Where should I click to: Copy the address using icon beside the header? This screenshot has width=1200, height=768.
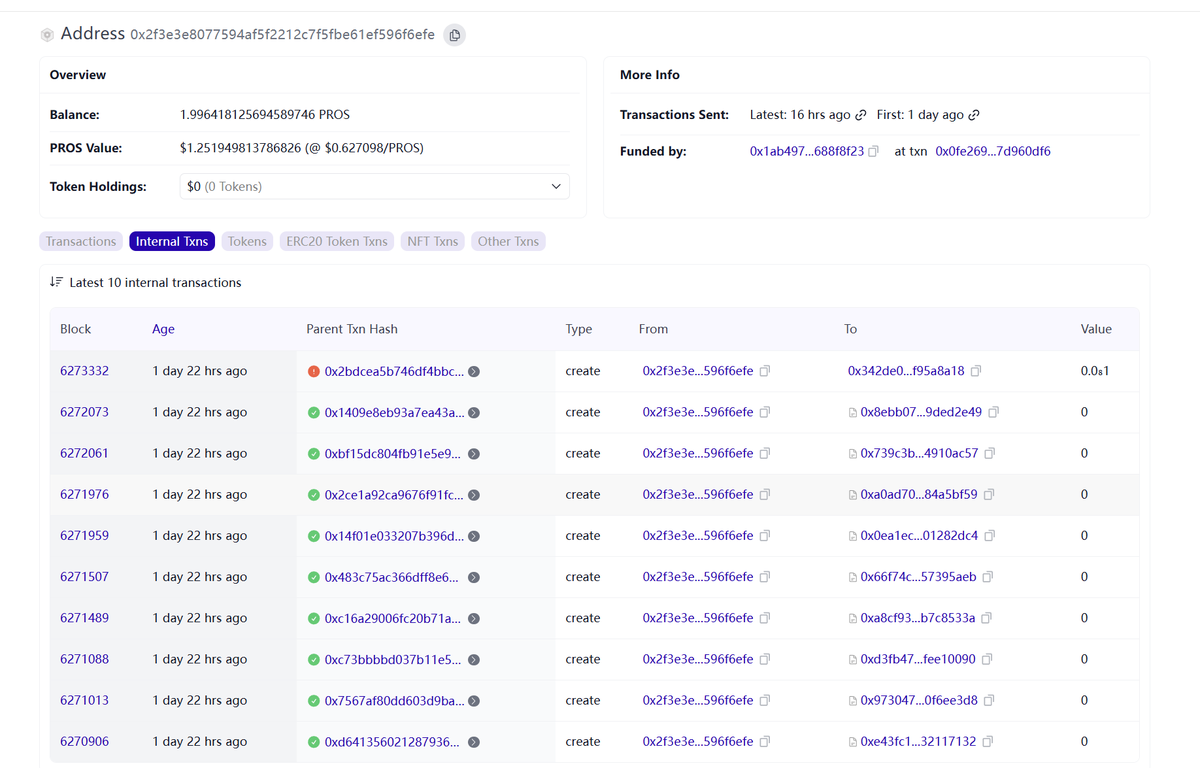[454, 35]
